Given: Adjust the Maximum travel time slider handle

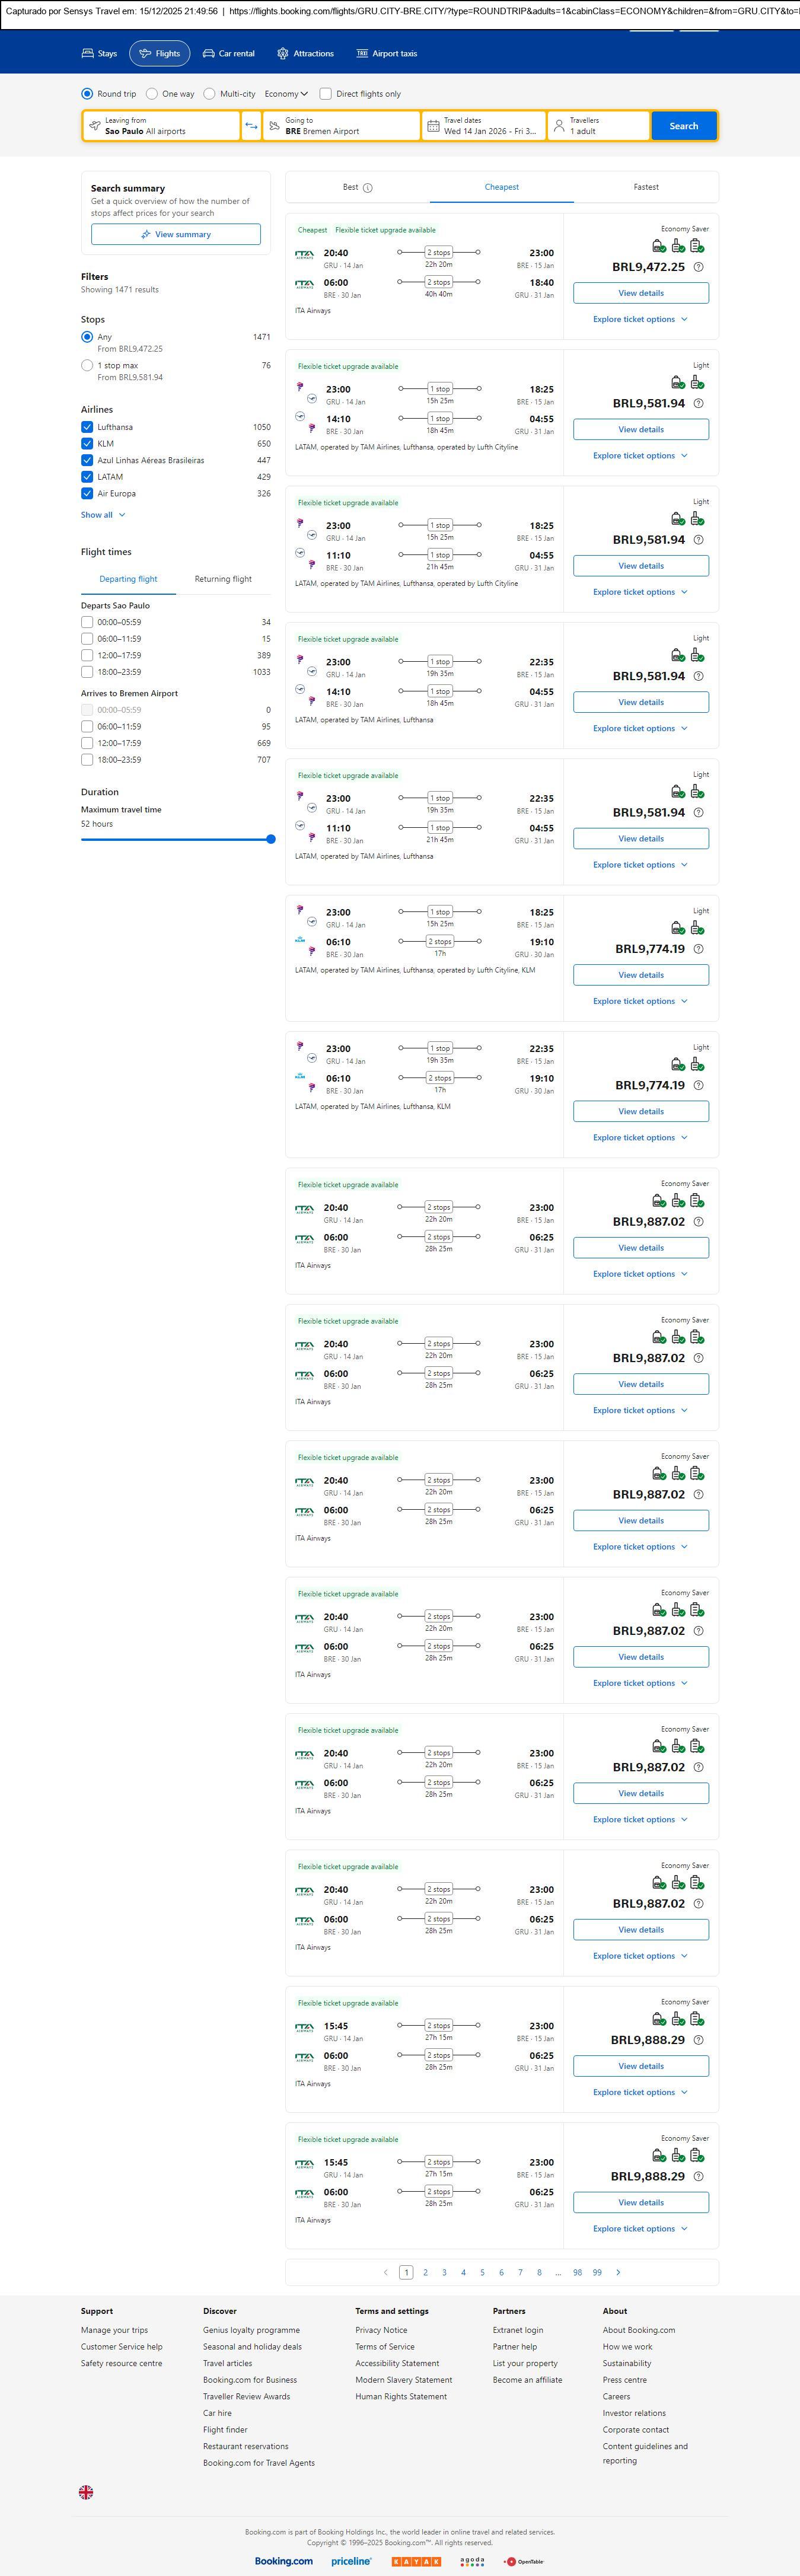Looking at the screenshot, I should [x=271, y=839].
